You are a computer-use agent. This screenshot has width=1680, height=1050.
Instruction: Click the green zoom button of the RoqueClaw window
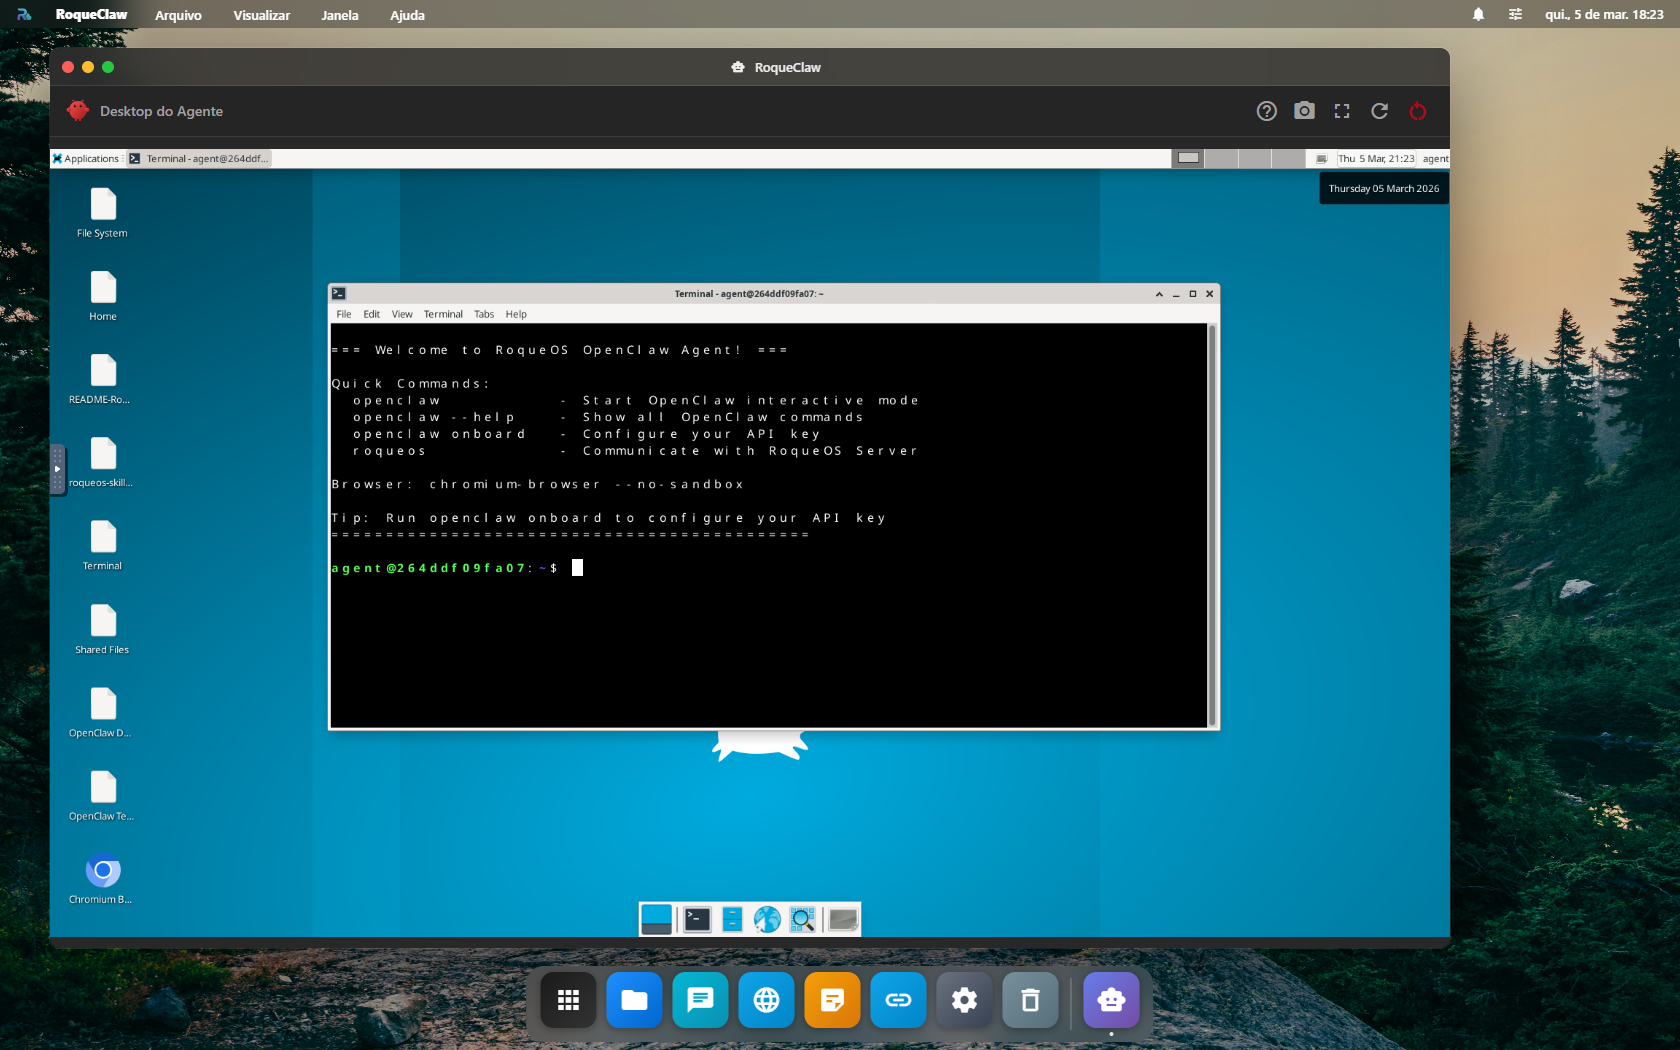[108, 67]
